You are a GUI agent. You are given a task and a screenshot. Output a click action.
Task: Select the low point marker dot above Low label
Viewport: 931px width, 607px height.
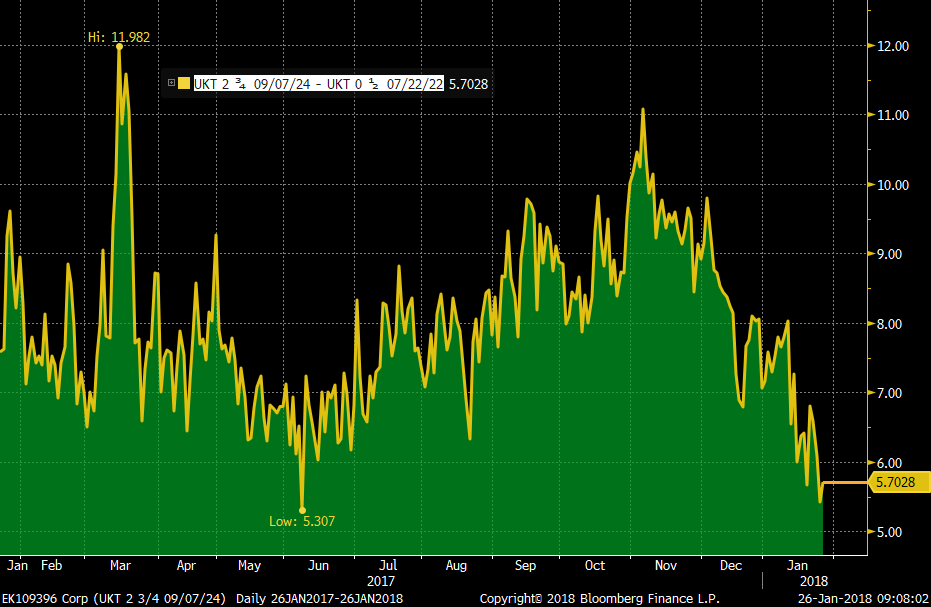pos(302,510)
